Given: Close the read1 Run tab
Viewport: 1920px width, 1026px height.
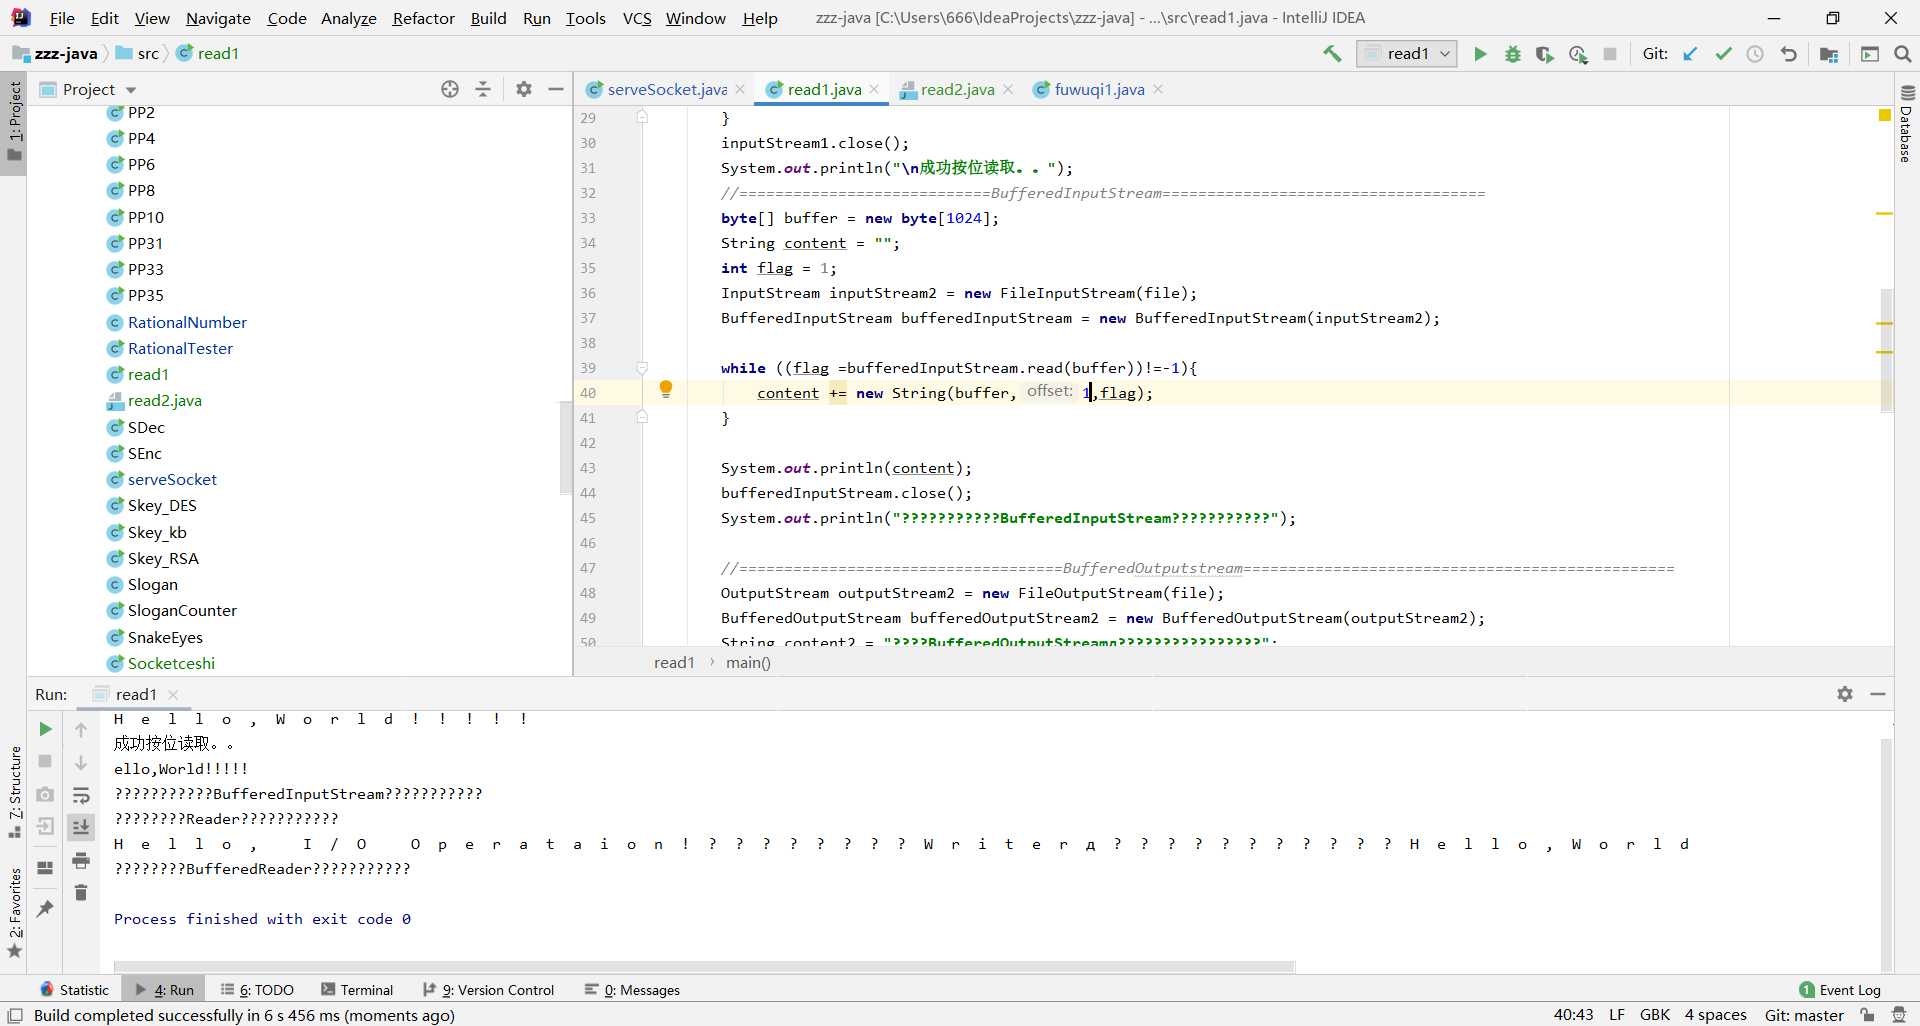Looking at the screenshot, I should (173, 694).
